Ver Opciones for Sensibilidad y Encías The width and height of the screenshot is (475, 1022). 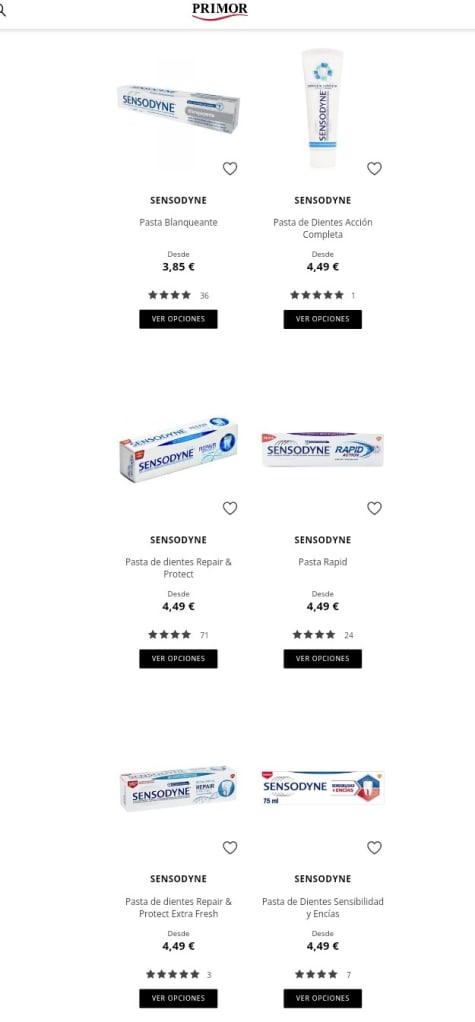pos(323,999)
